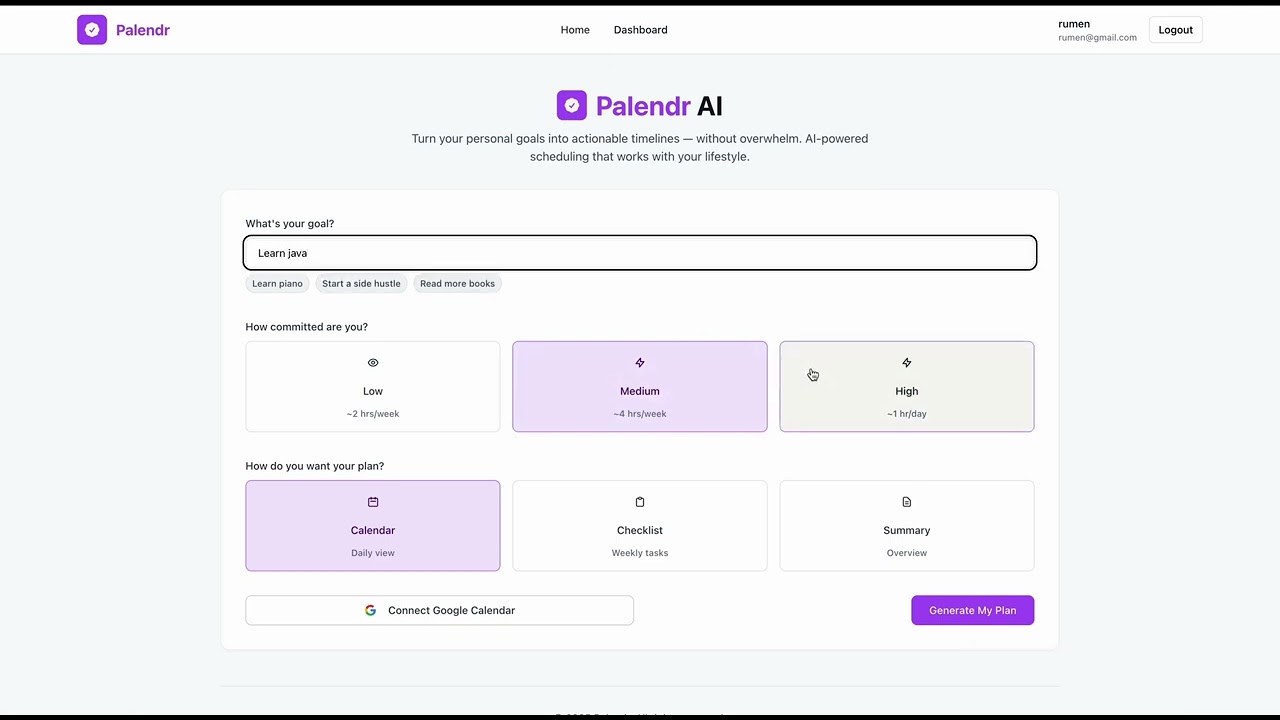1280x720 pixels.
Task: Open the Home nav item
Action: 575,30
